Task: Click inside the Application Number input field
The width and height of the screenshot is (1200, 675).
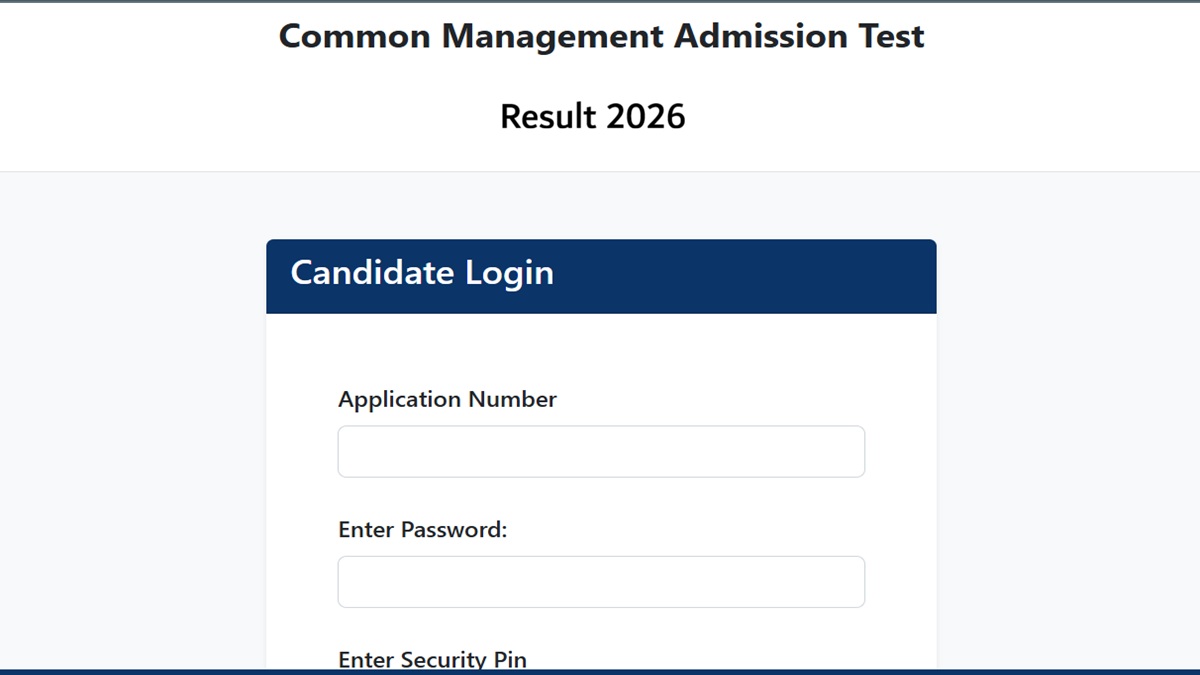Action: pyautogui.click(x=600, y=451)
